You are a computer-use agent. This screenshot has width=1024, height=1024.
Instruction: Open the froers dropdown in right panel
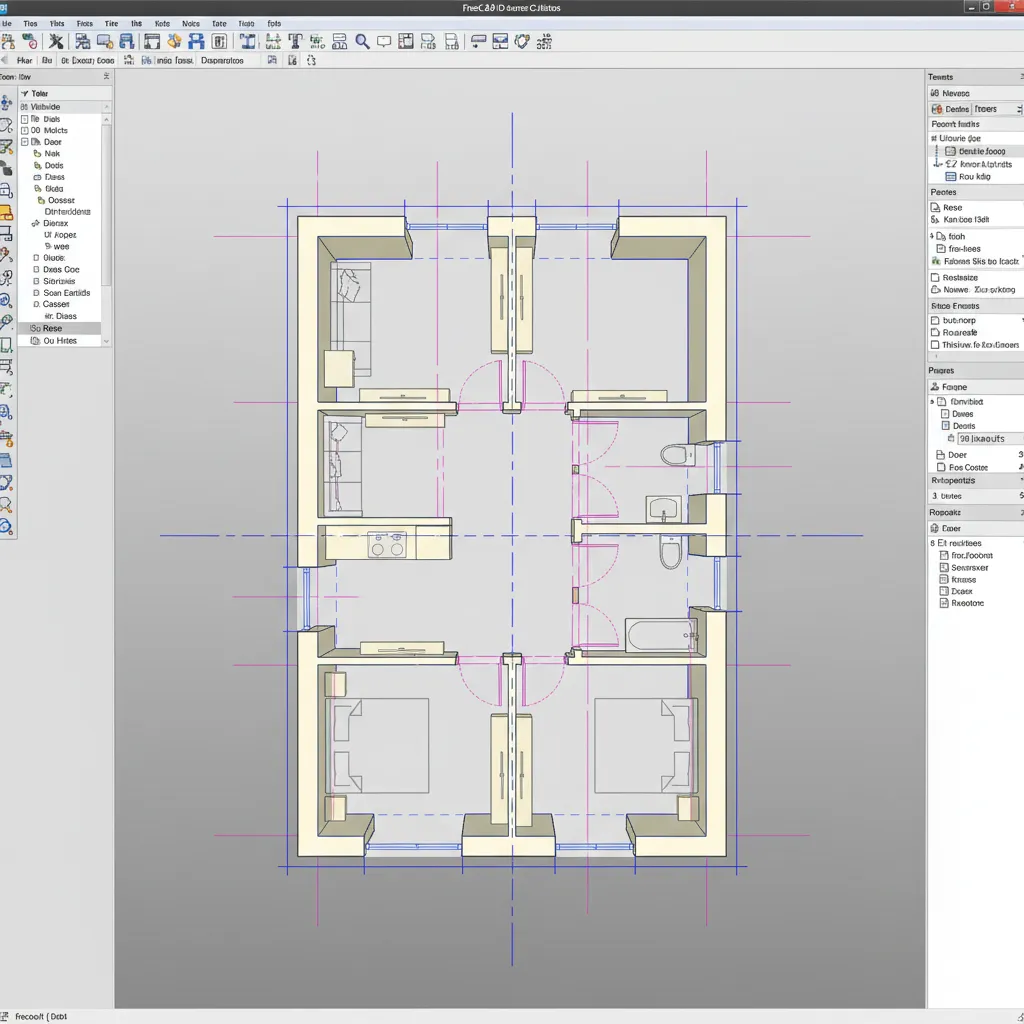[997, 109]
